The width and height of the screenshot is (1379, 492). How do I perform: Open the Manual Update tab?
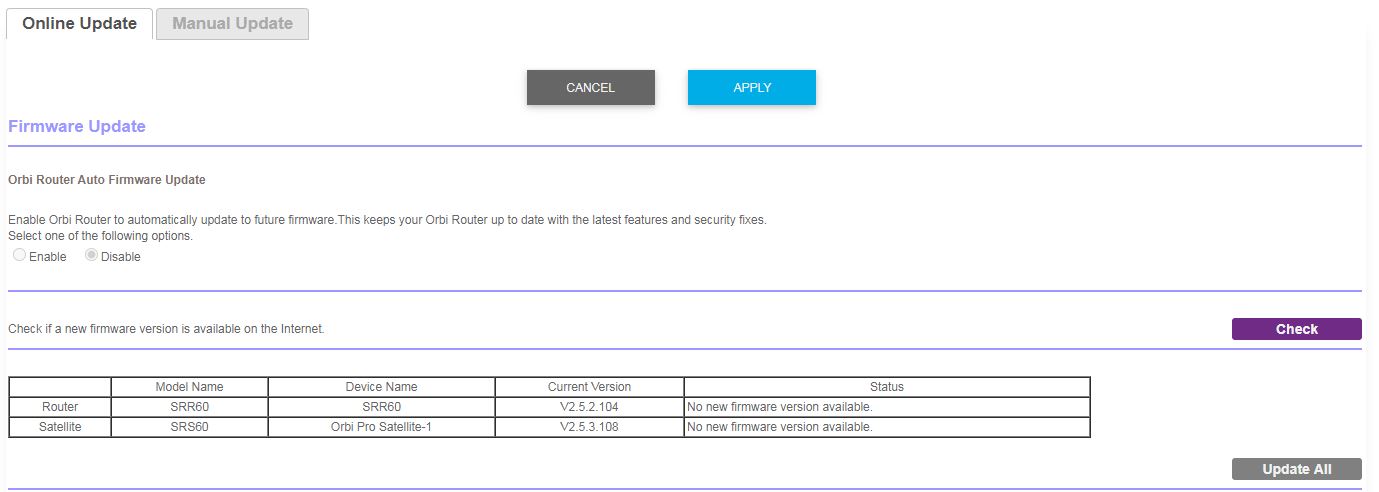[x=232, y=24]
